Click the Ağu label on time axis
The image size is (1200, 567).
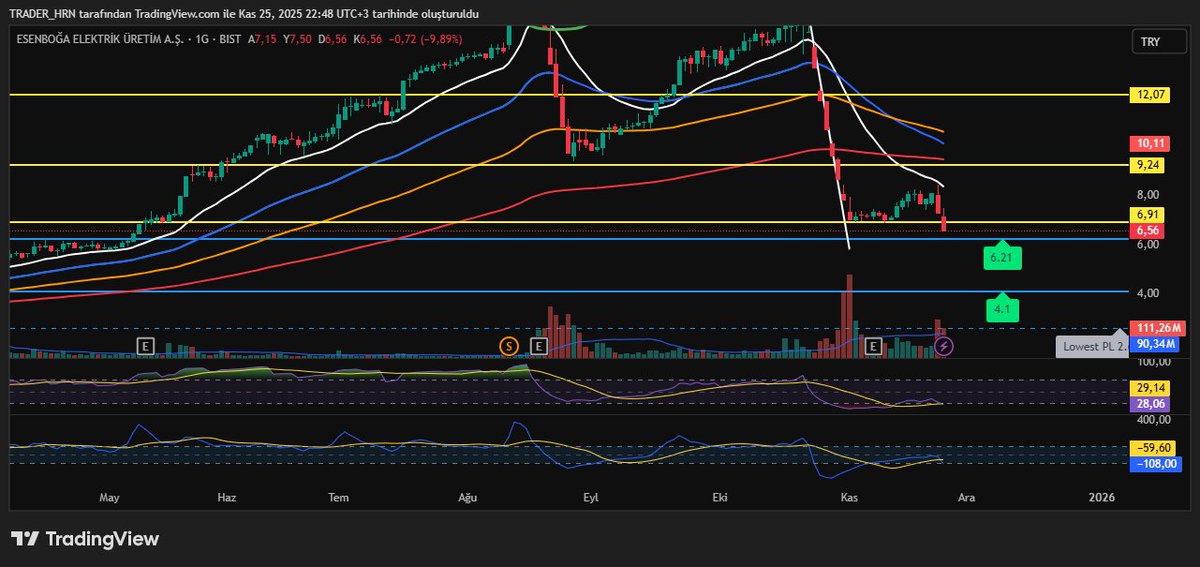(468, 496)
